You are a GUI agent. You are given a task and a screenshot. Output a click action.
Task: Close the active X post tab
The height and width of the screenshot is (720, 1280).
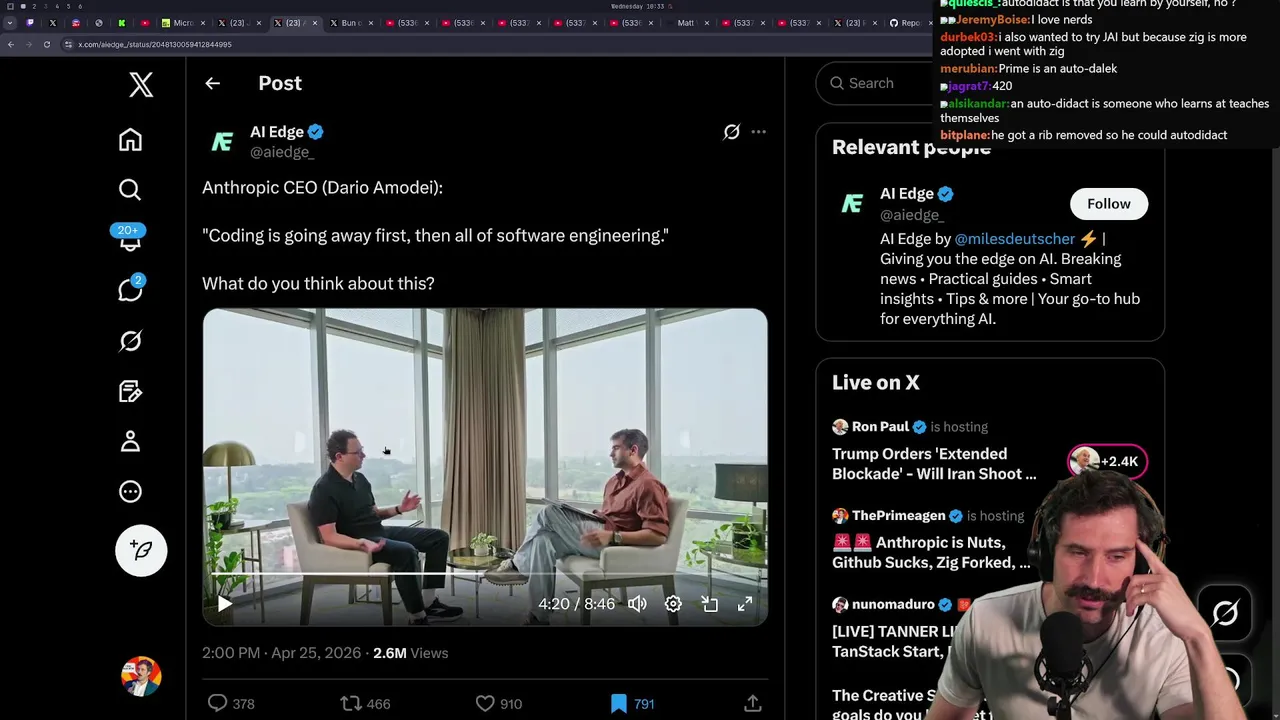tap(315, 23)
